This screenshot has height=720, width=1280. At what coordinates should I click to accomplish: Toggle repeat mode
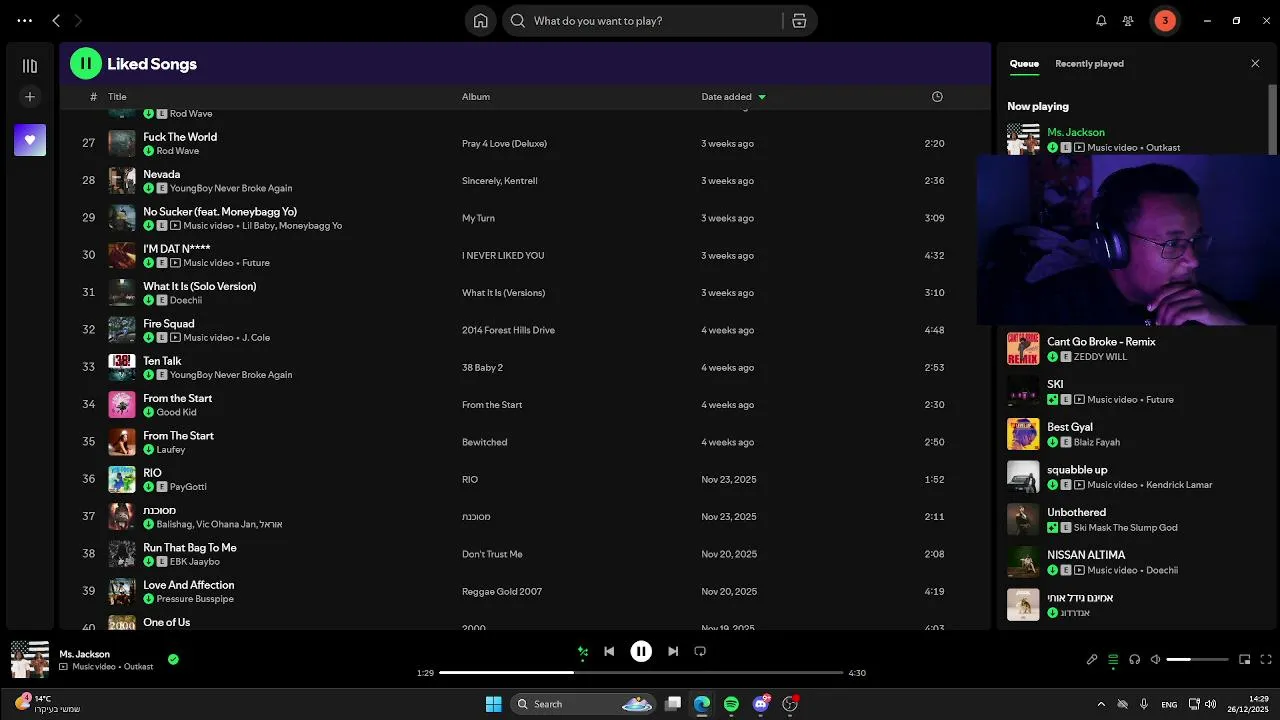(x=700, y=651)
